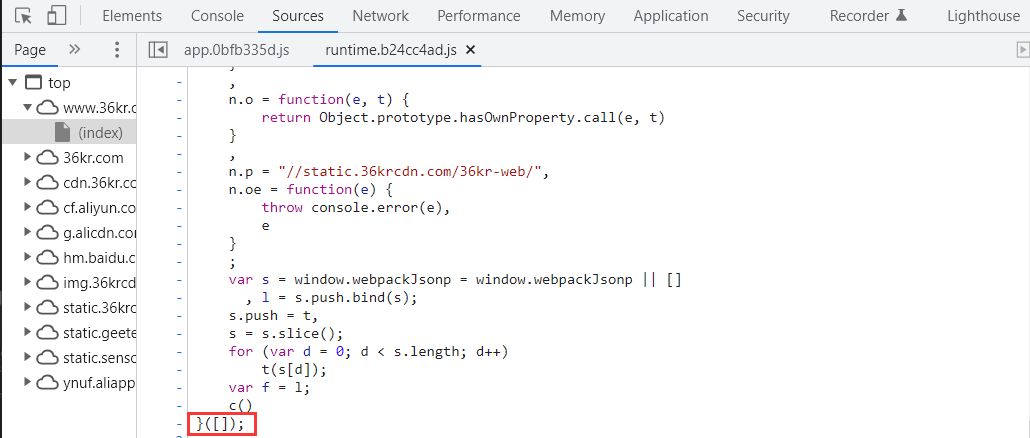
Task: Switch to the Network tab
Action: [x=380, y=16]
